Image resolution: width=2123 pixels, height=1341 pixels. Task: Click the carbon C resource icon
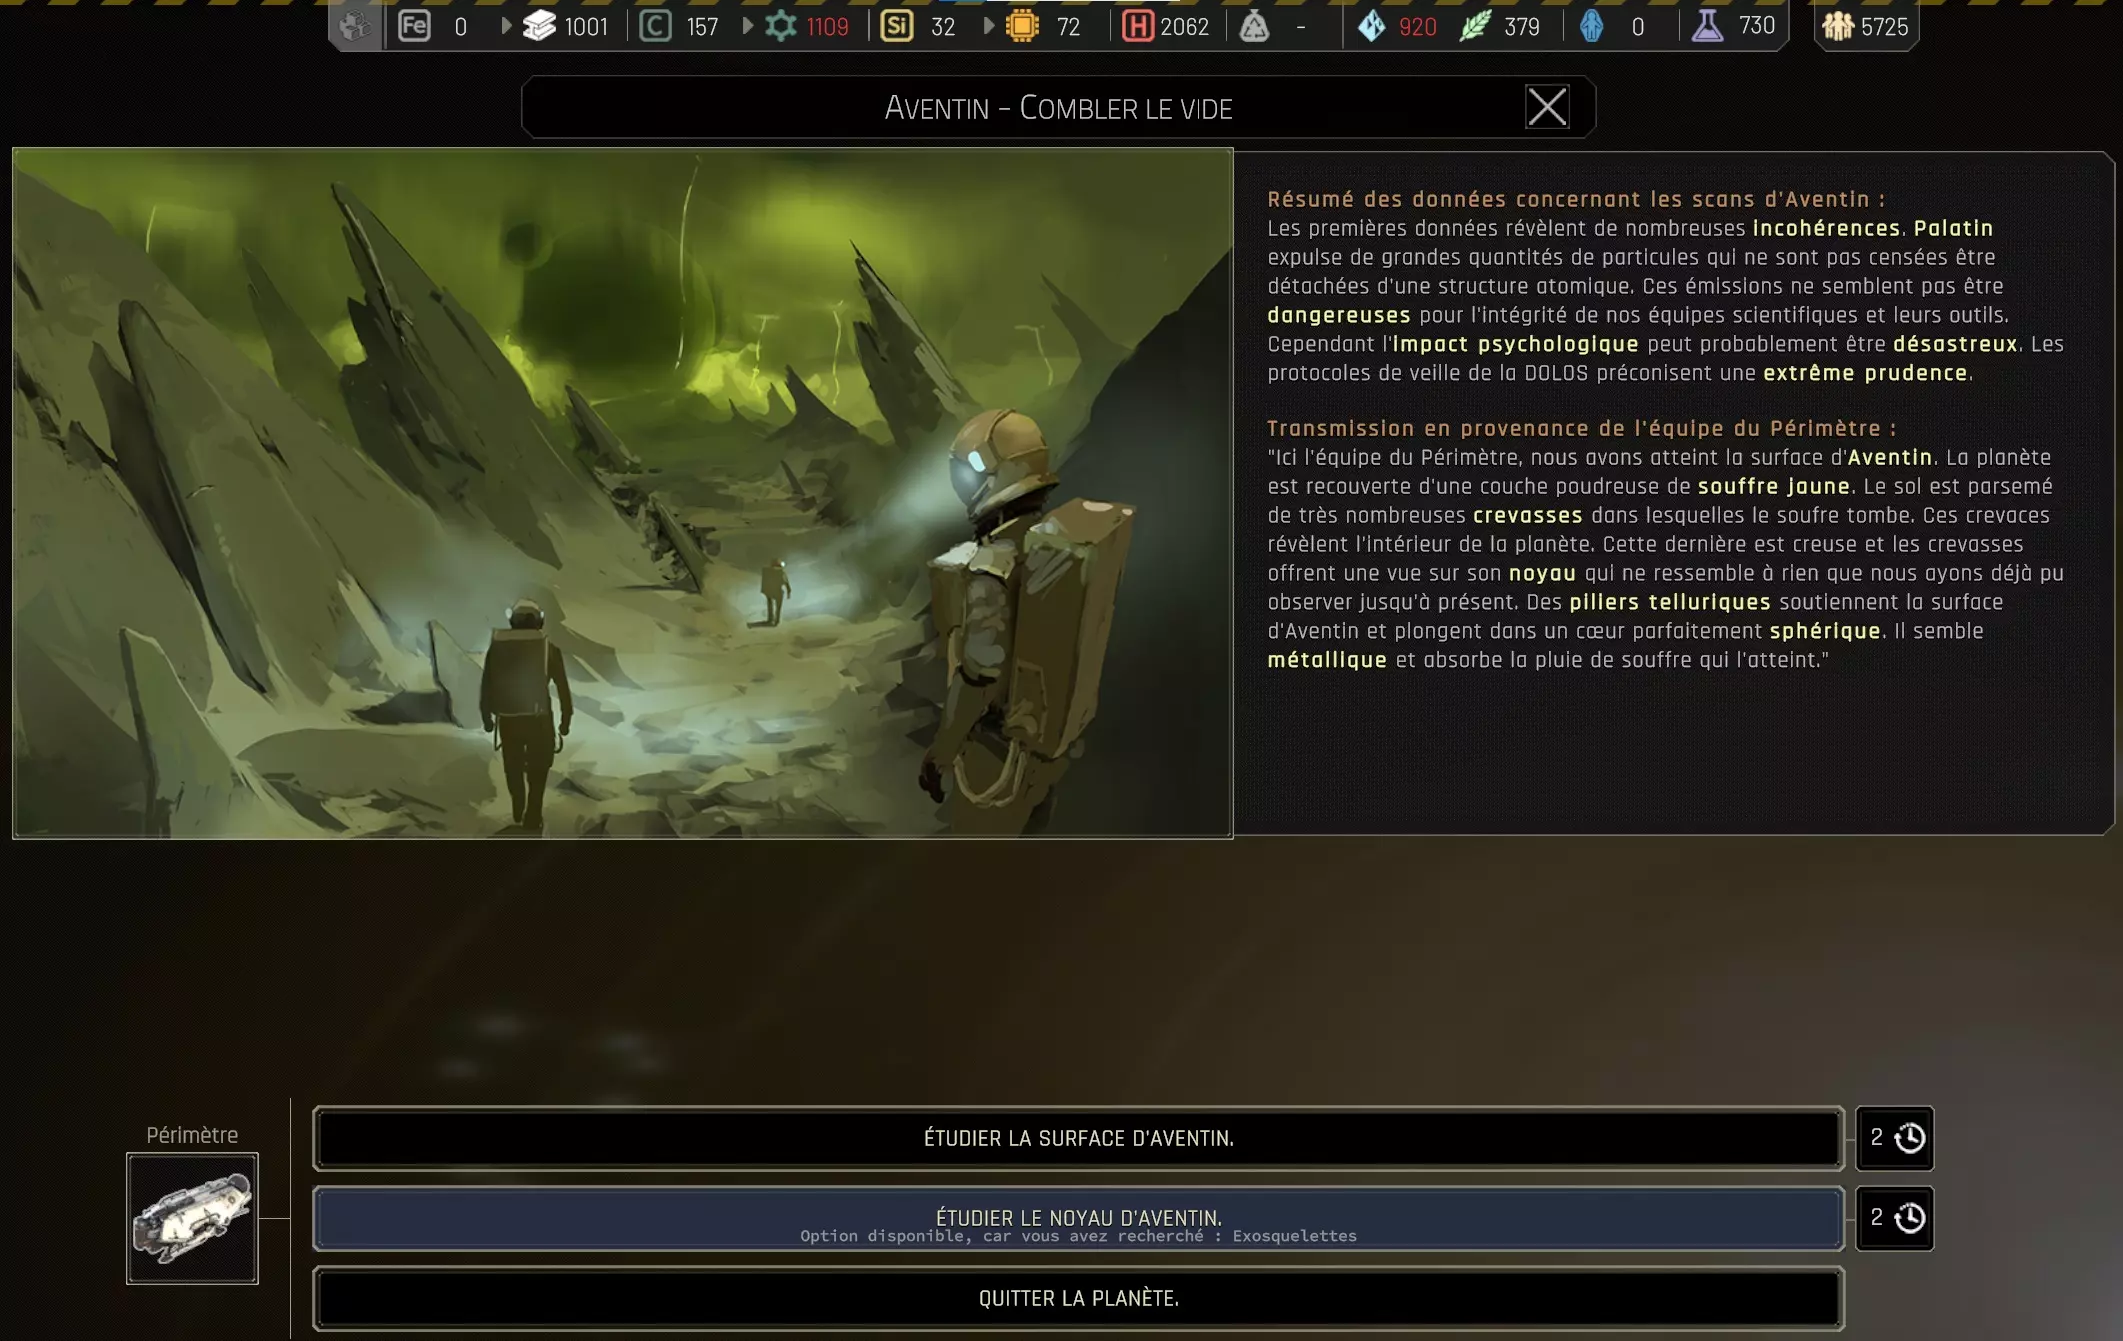[655, 26]
